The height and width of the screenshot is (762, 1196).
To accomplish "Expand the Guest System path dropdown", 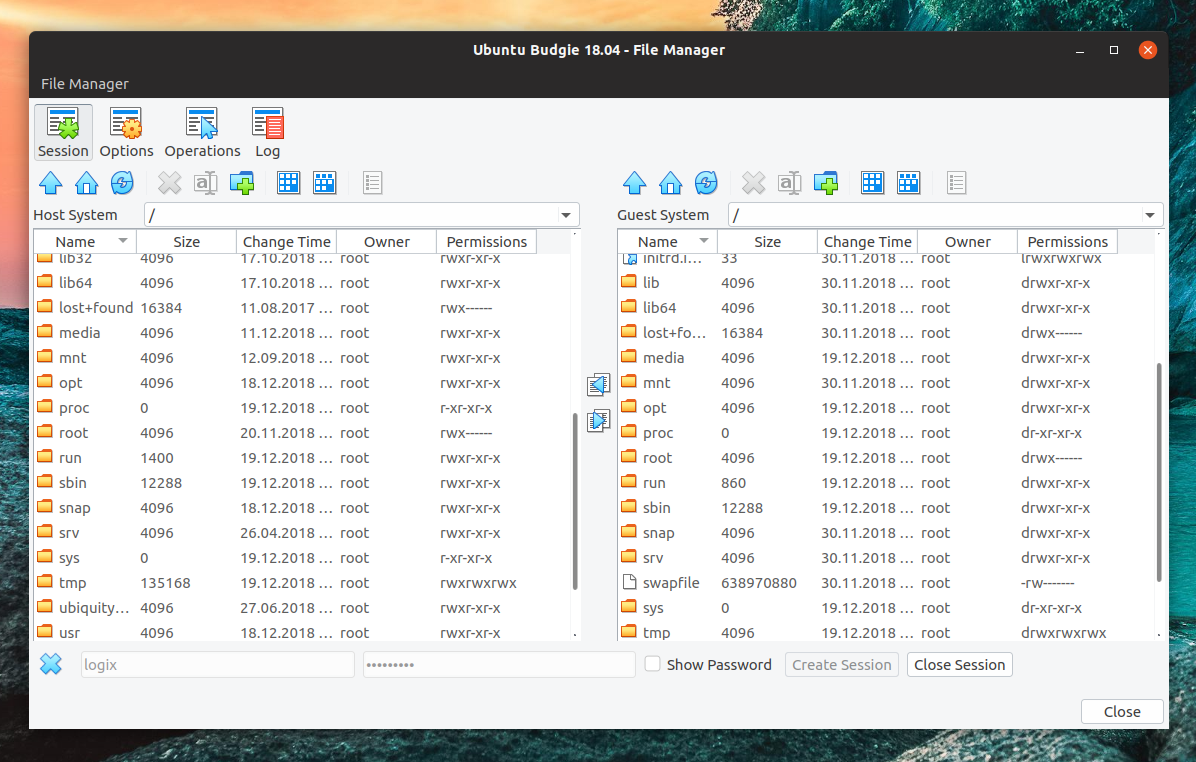I will (1150, 215).
